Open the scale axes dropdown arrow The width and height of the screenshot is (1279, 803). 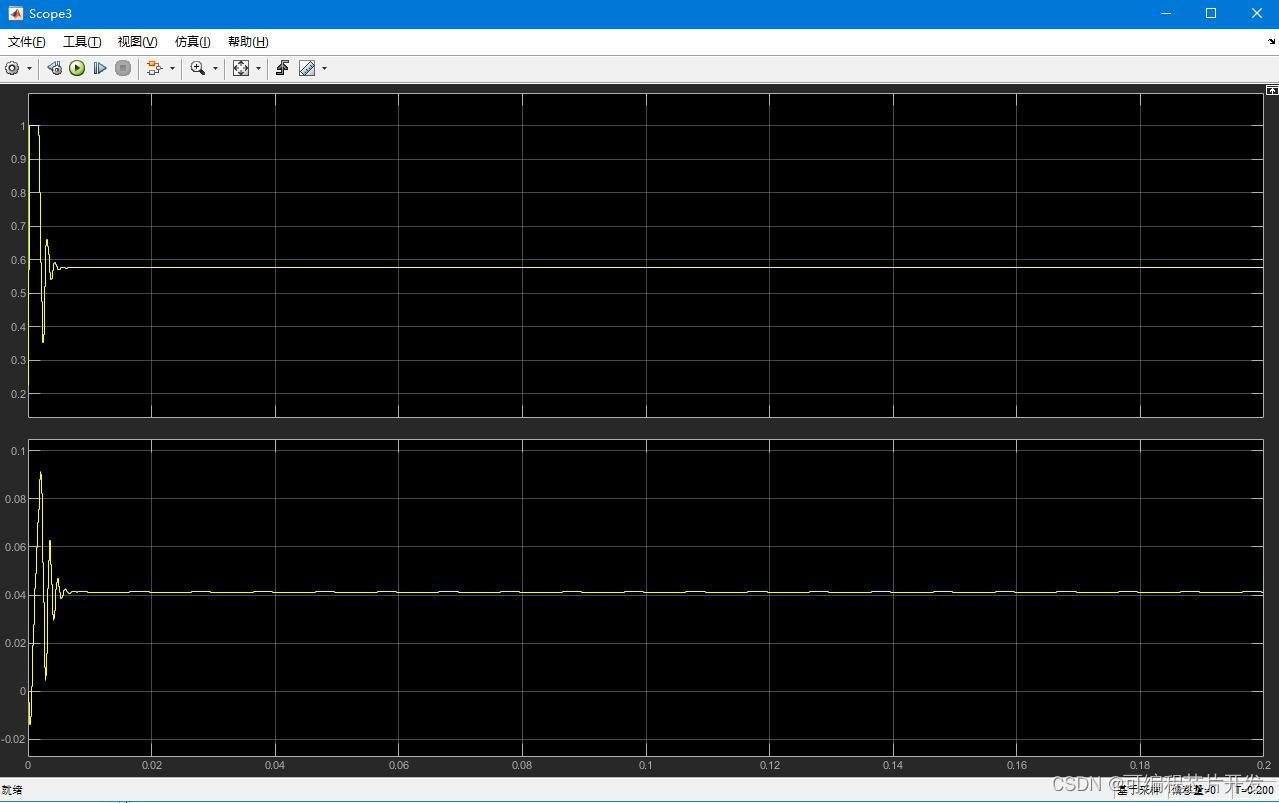click(258, 69)
